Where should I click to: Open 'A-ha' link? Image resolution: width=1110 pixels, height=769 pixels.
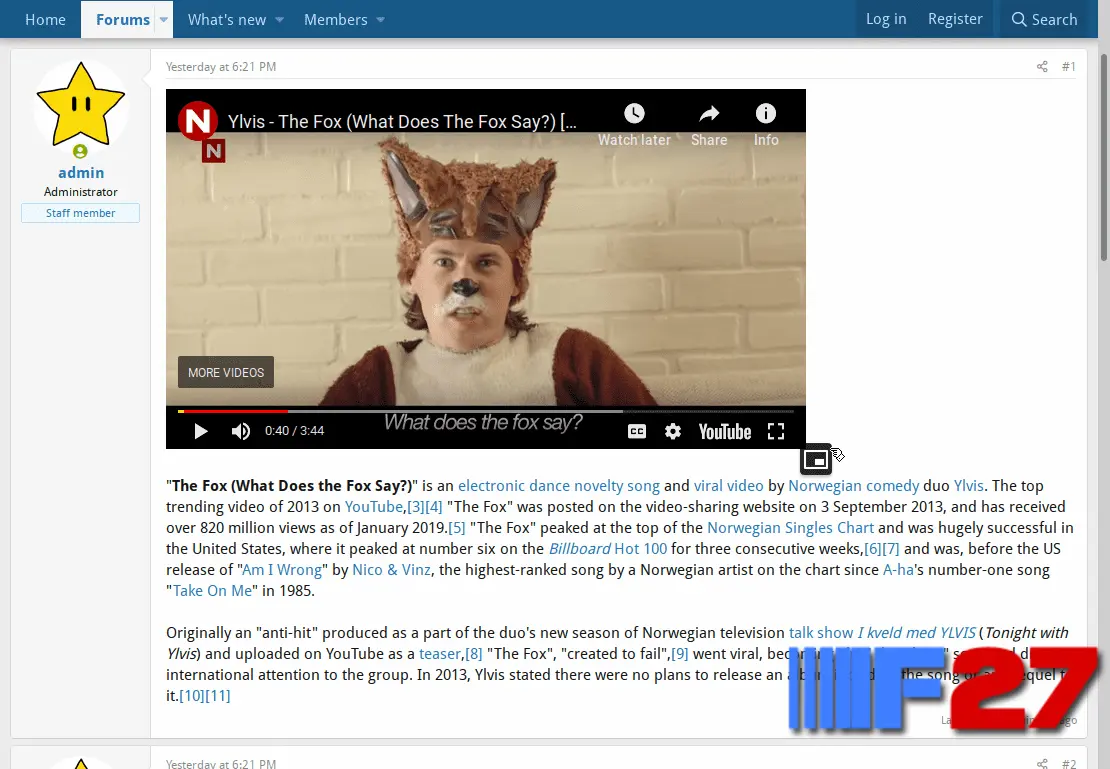click(898, 570)
